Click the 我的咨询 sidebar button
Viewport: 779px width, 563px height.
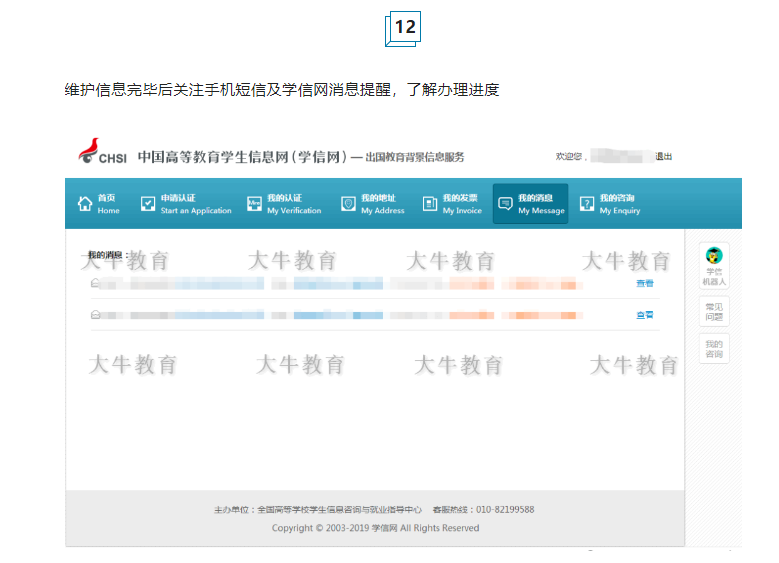pos(714,349)
